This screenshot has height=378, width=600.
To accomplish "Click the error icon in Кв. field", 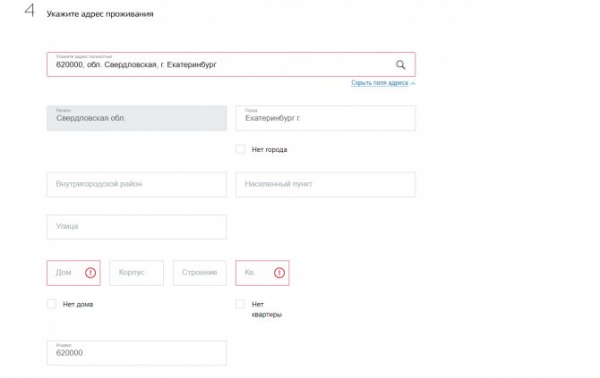I will (x=279, y=273).
